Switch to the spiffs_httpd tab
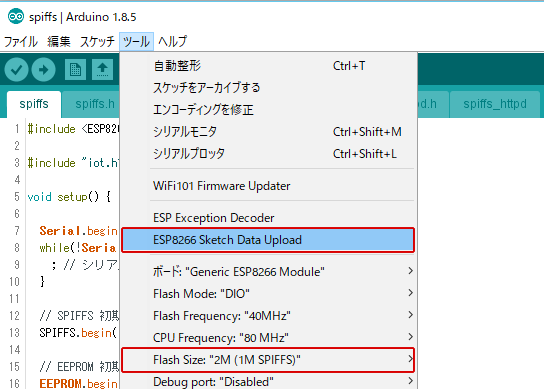544x389 pixels. (x=495, y=104)
